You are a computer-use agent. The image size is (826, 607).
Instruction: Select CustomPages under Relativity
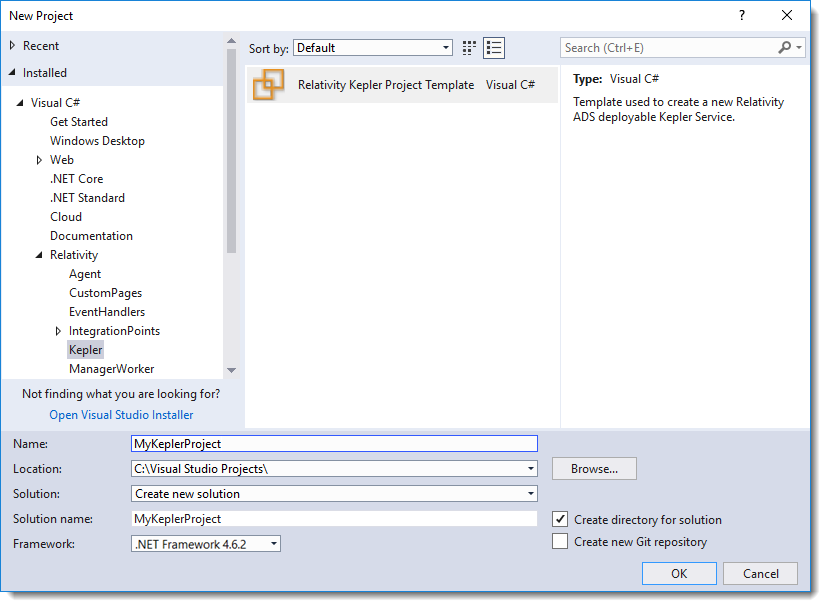(x=105, y=293)
